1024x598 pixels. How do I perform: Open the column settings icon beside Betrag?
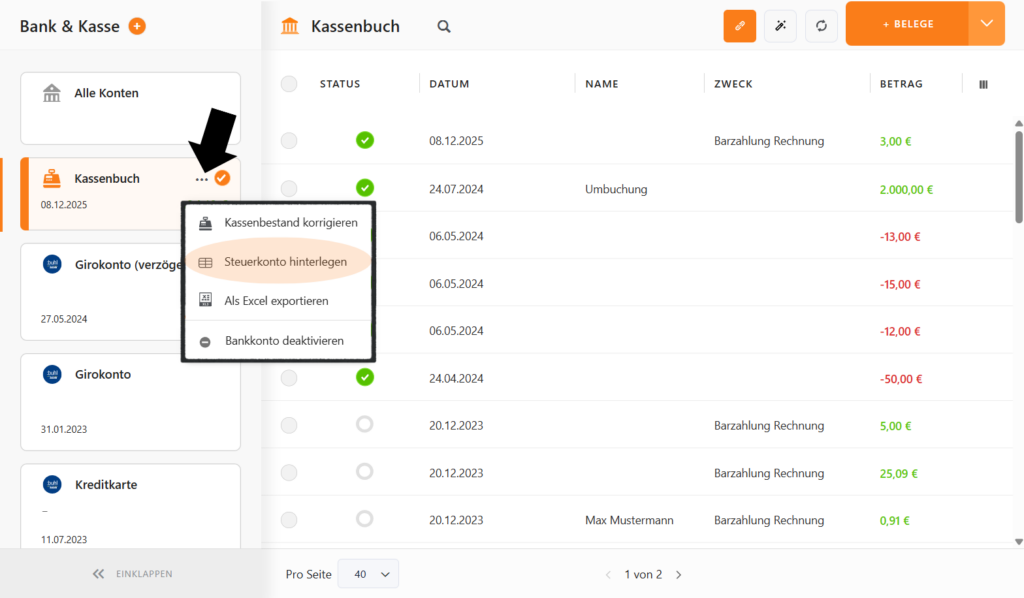[x=983, y=84]
